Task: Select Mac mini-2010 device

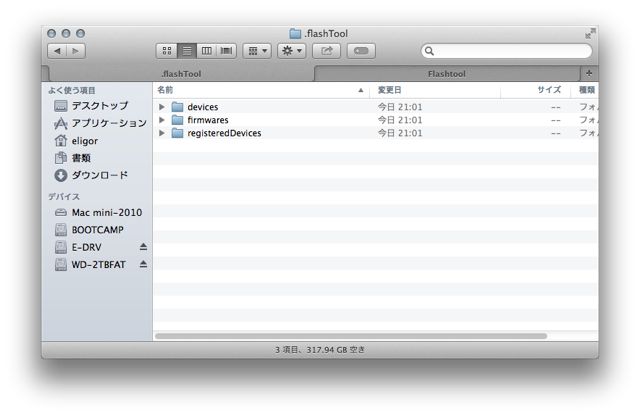Action: point(98,213)
